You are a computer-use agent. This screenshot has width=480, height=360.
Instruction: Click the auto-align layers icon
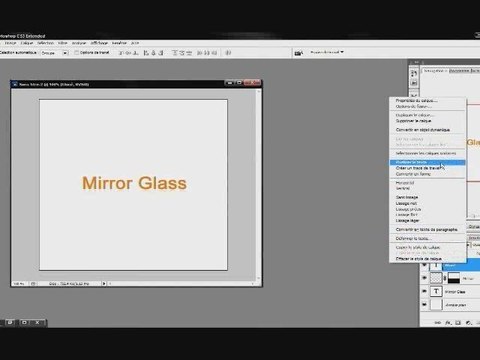pos(228,53)
